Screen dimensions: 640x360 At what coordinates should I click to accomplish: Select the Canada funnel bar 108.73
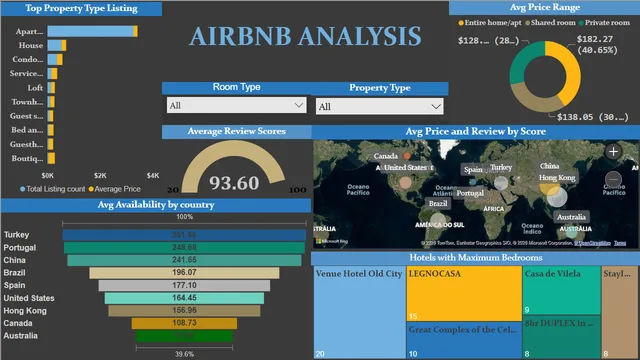click(x=184, y=323)
